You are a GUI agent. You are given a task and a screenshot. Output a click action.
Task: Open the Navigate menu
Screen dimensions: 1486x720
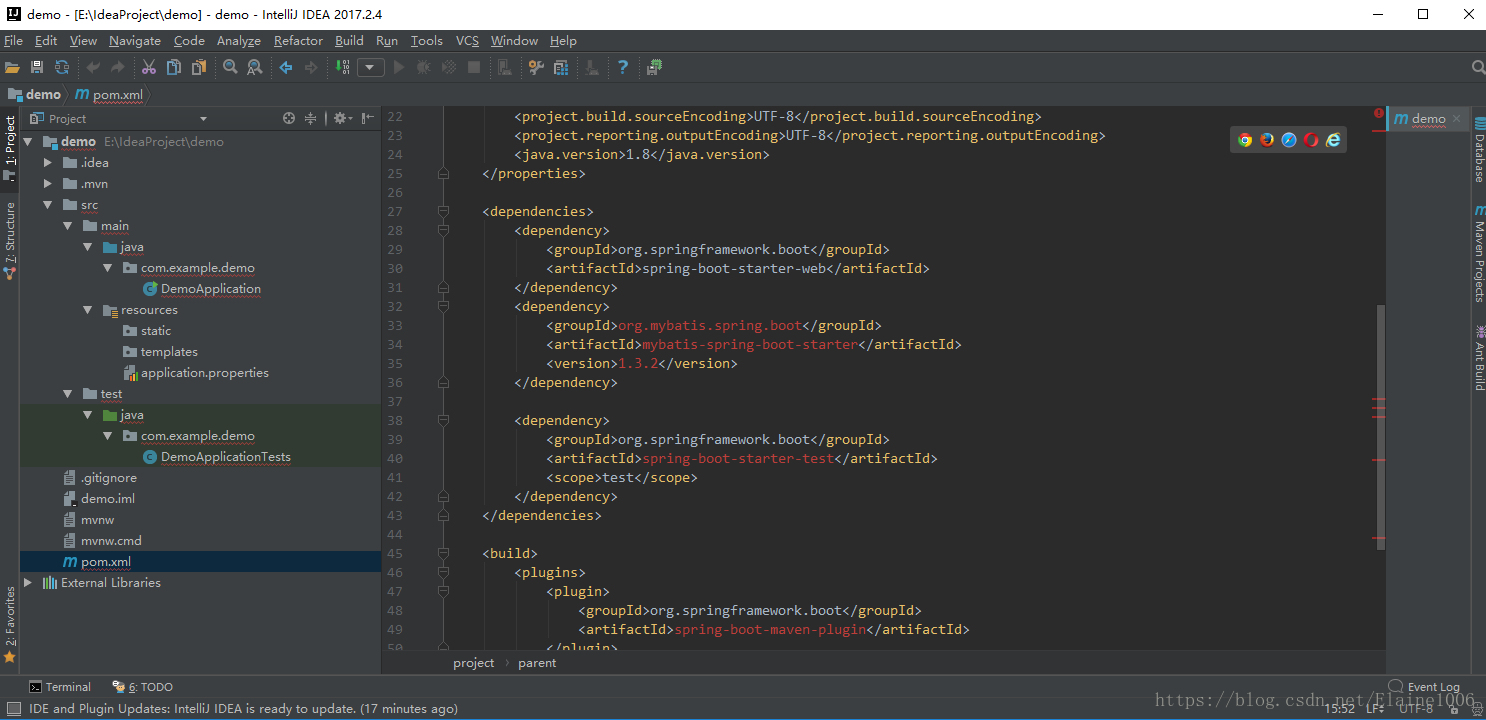[135, 41]
